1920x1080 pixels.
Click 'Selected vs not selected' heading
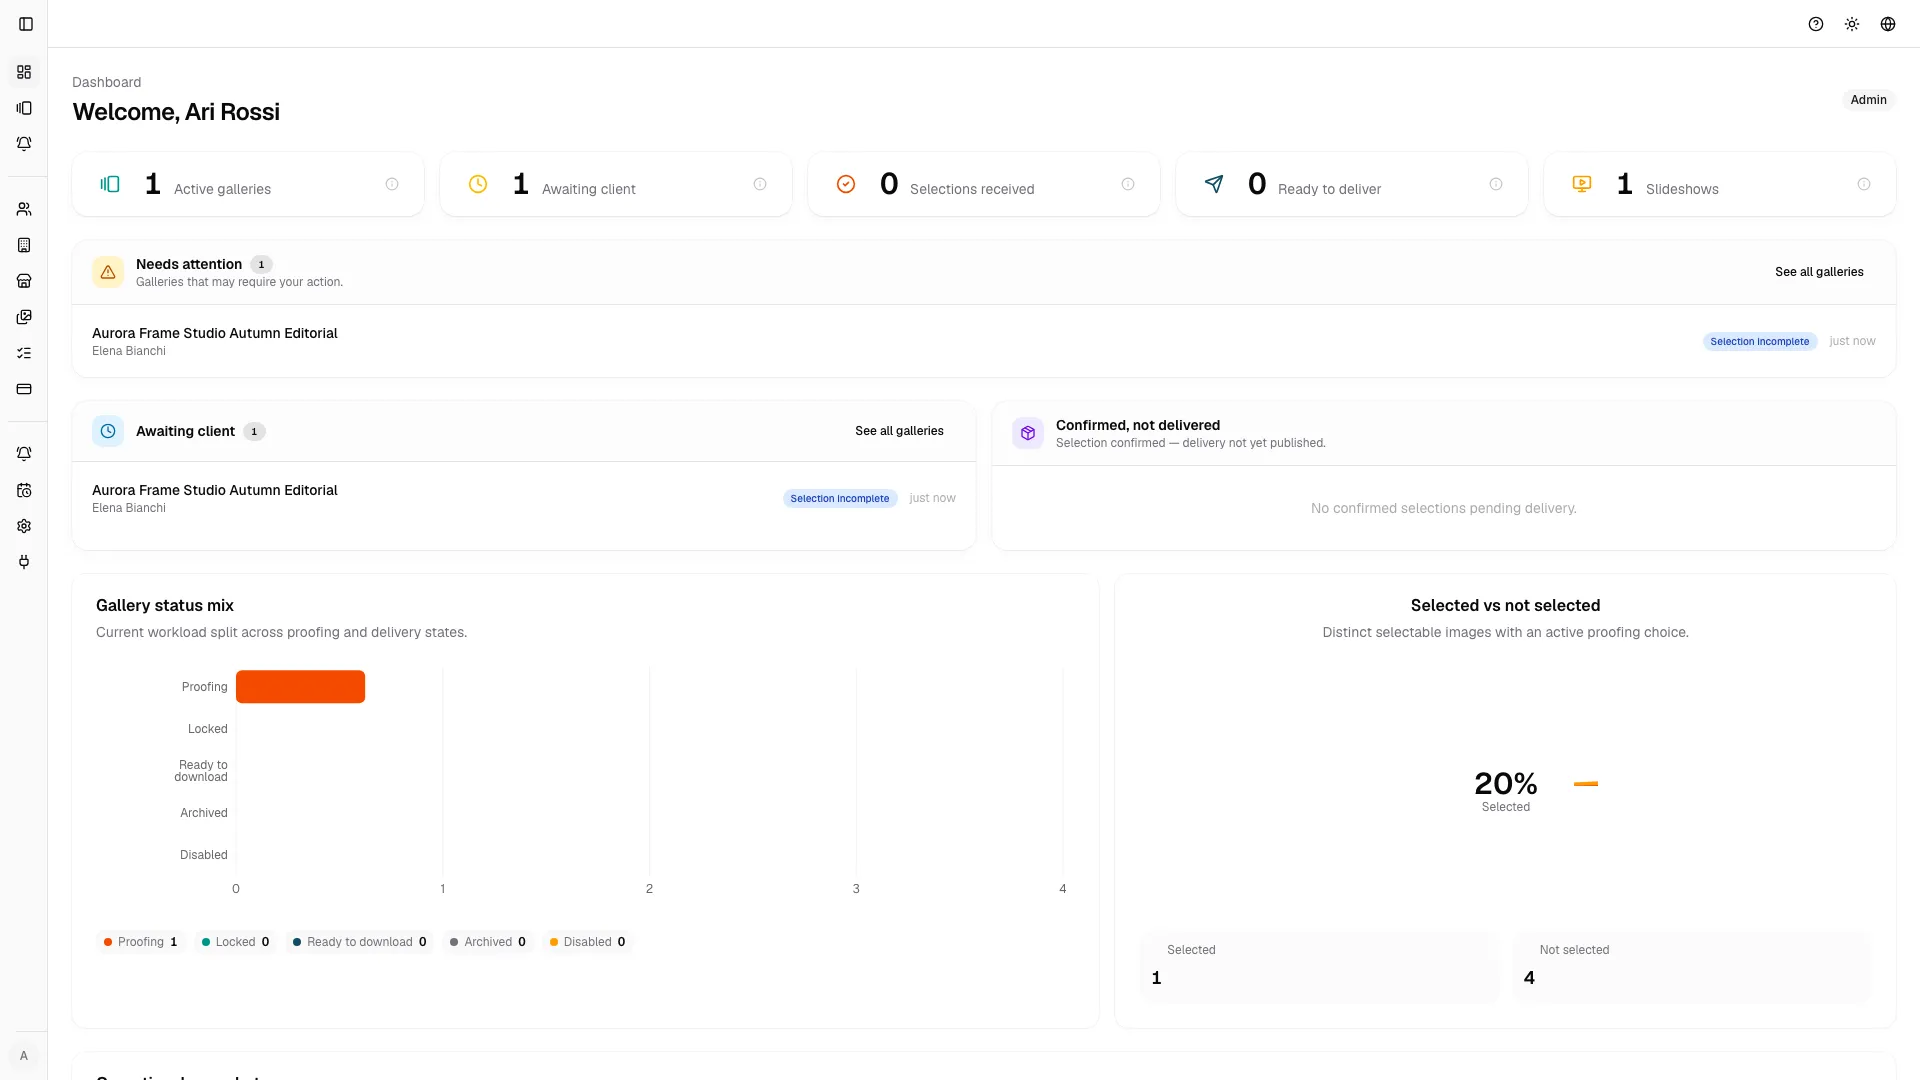pyautogui.click(x=1505, y=606)
